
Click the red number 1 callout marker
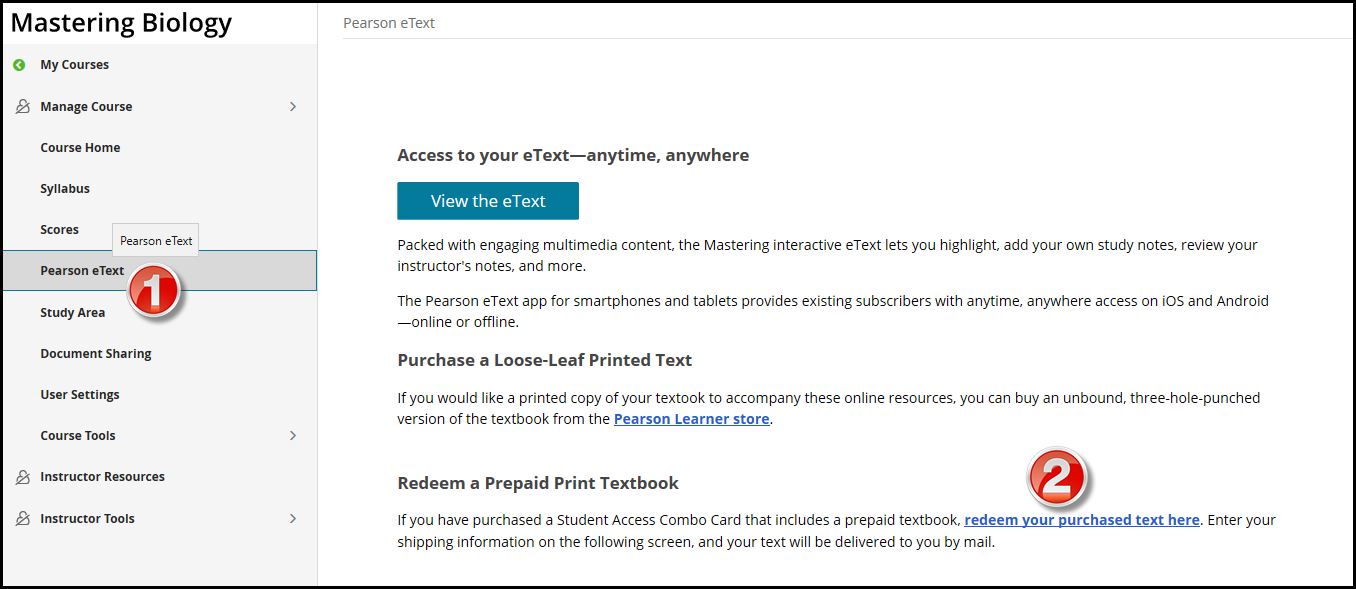[154, 291]
